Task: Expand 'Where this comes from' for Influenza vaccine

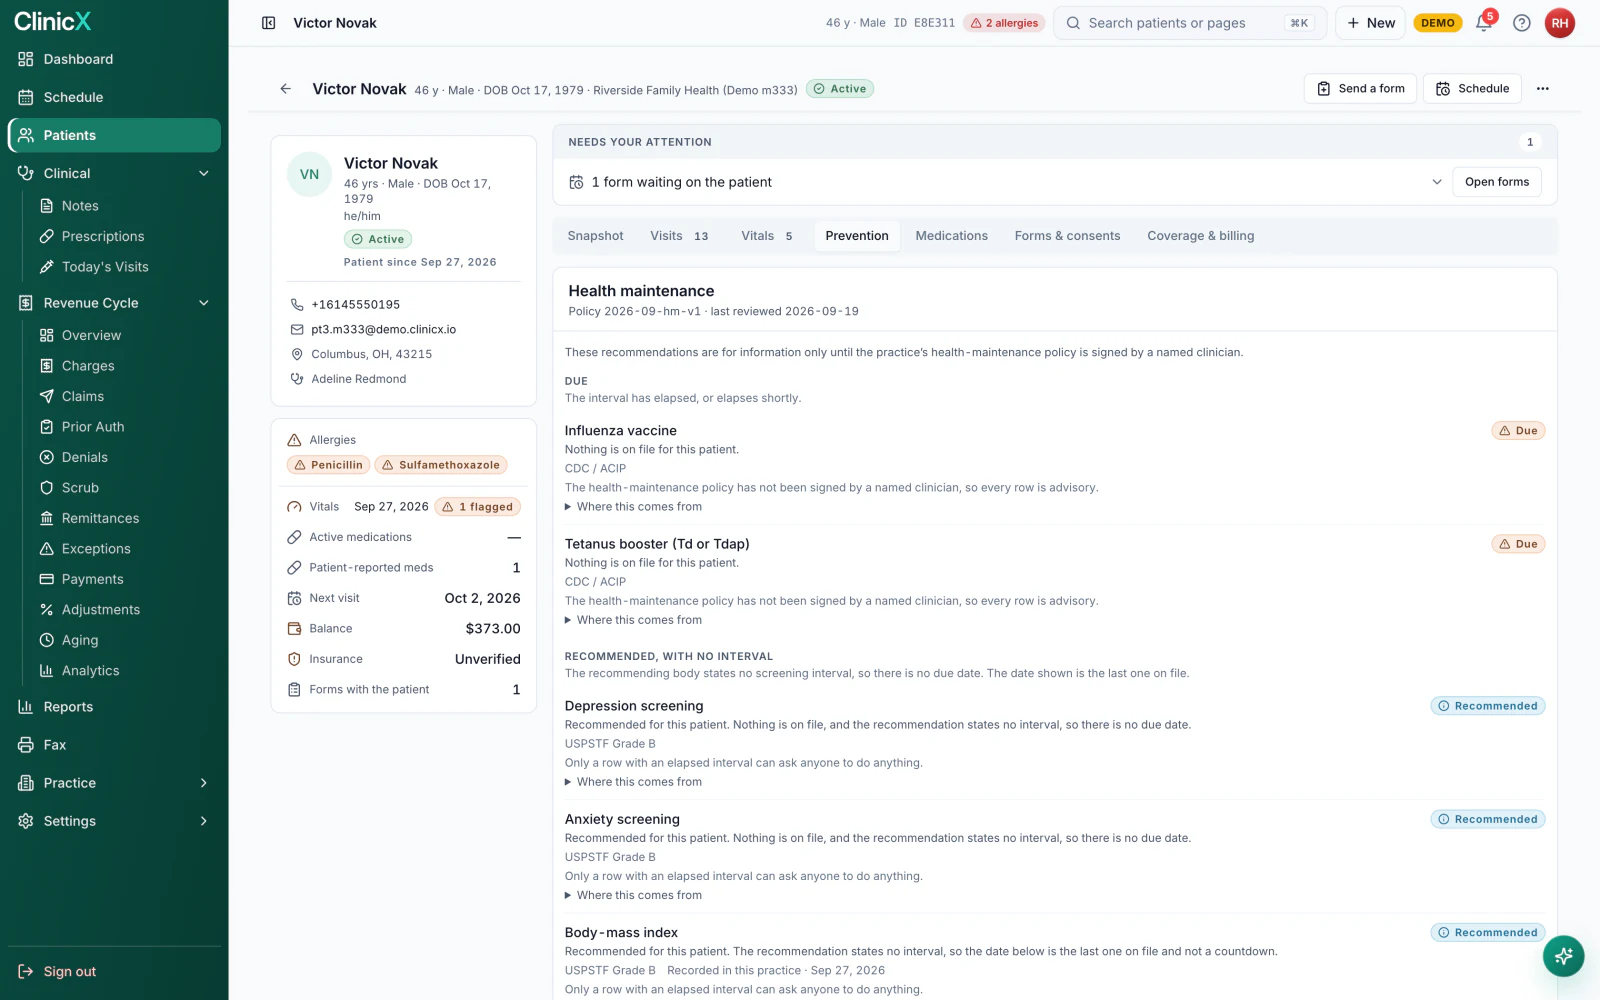Action: [633, 507]
